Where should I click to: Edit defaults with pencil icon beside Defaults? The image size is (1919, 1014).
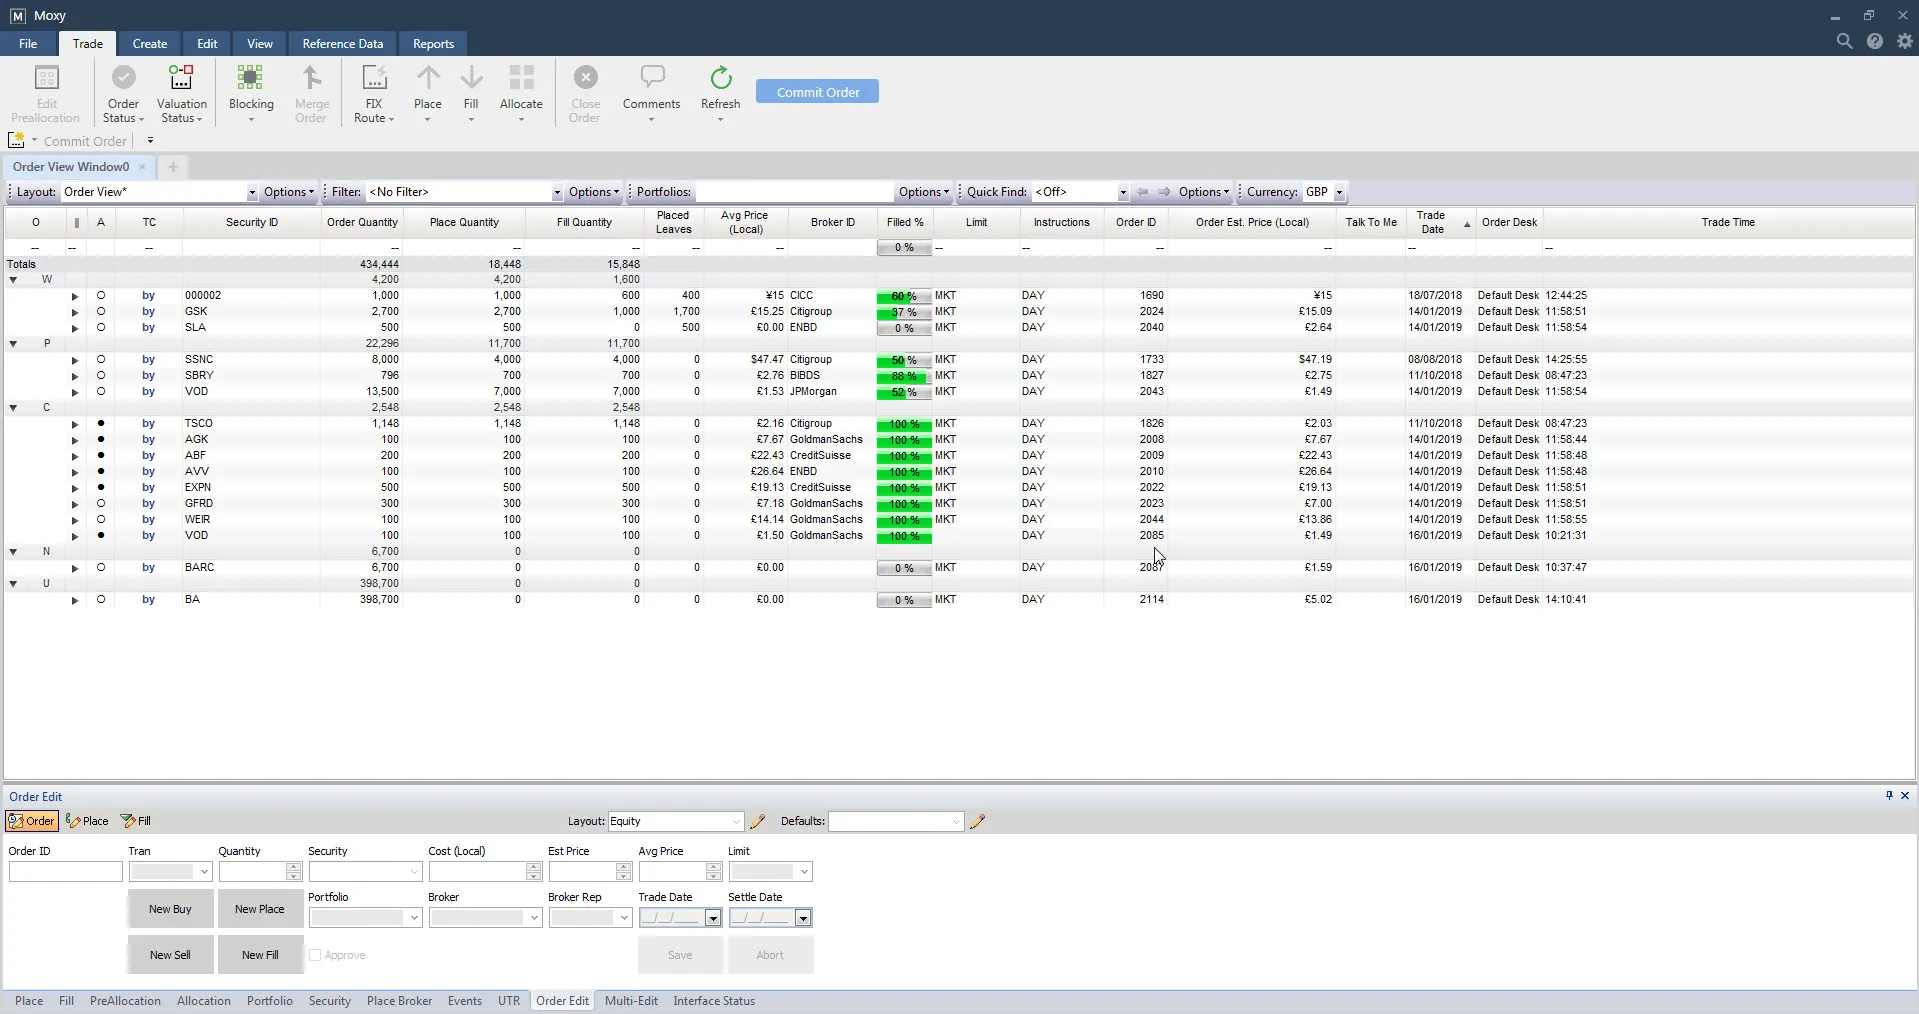(x=978, y=821)
